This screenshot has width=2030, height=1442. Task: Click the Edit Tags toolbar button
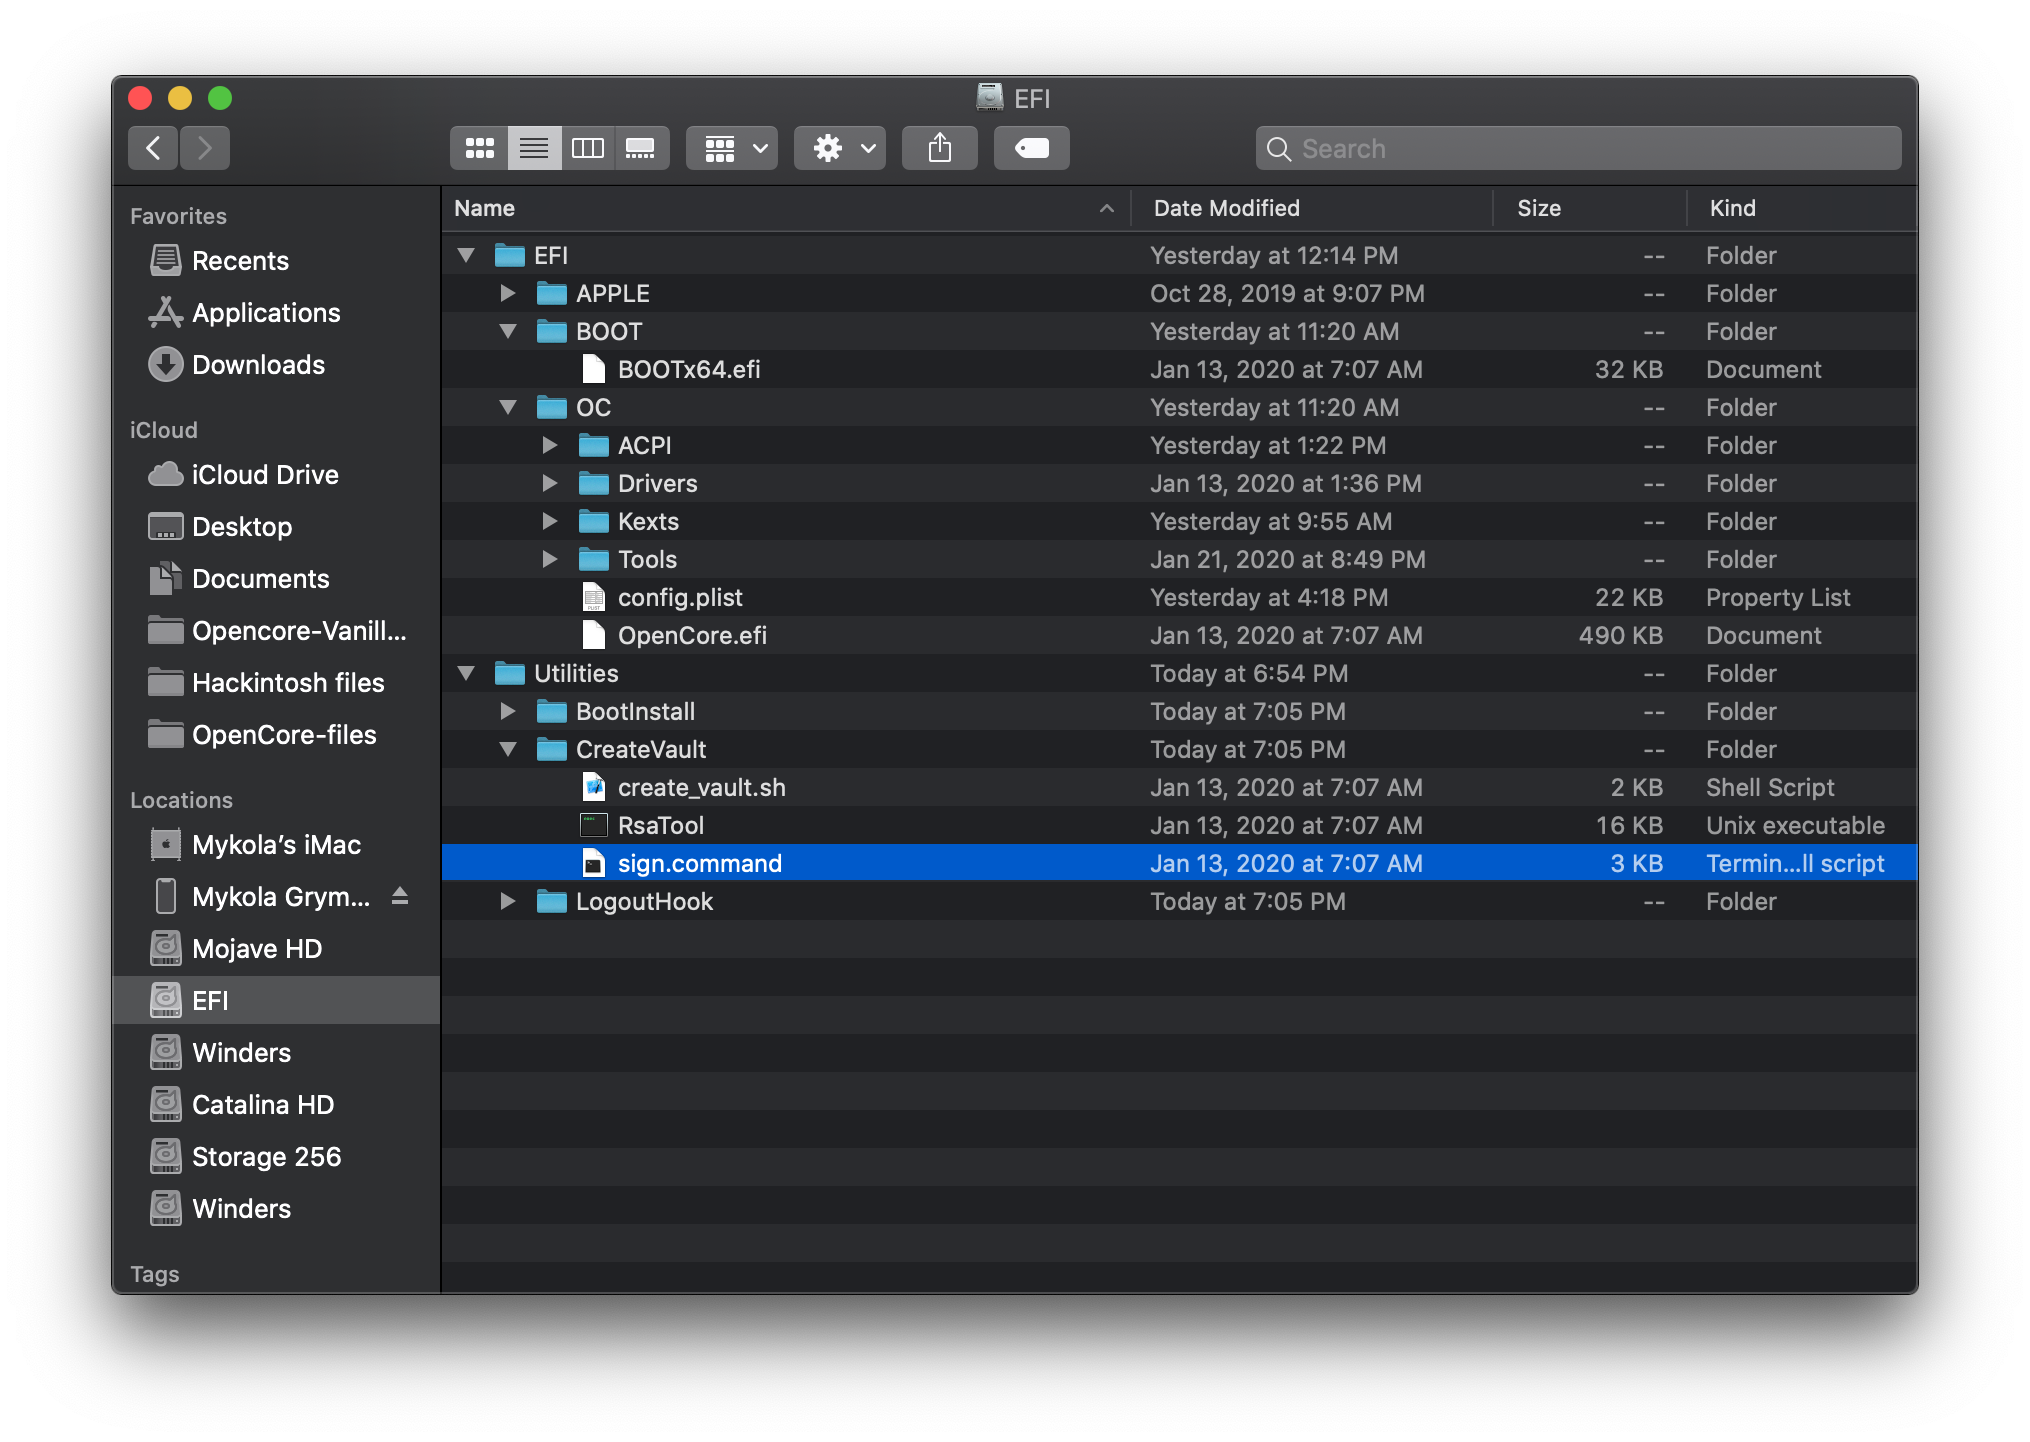coord(1031,148)
